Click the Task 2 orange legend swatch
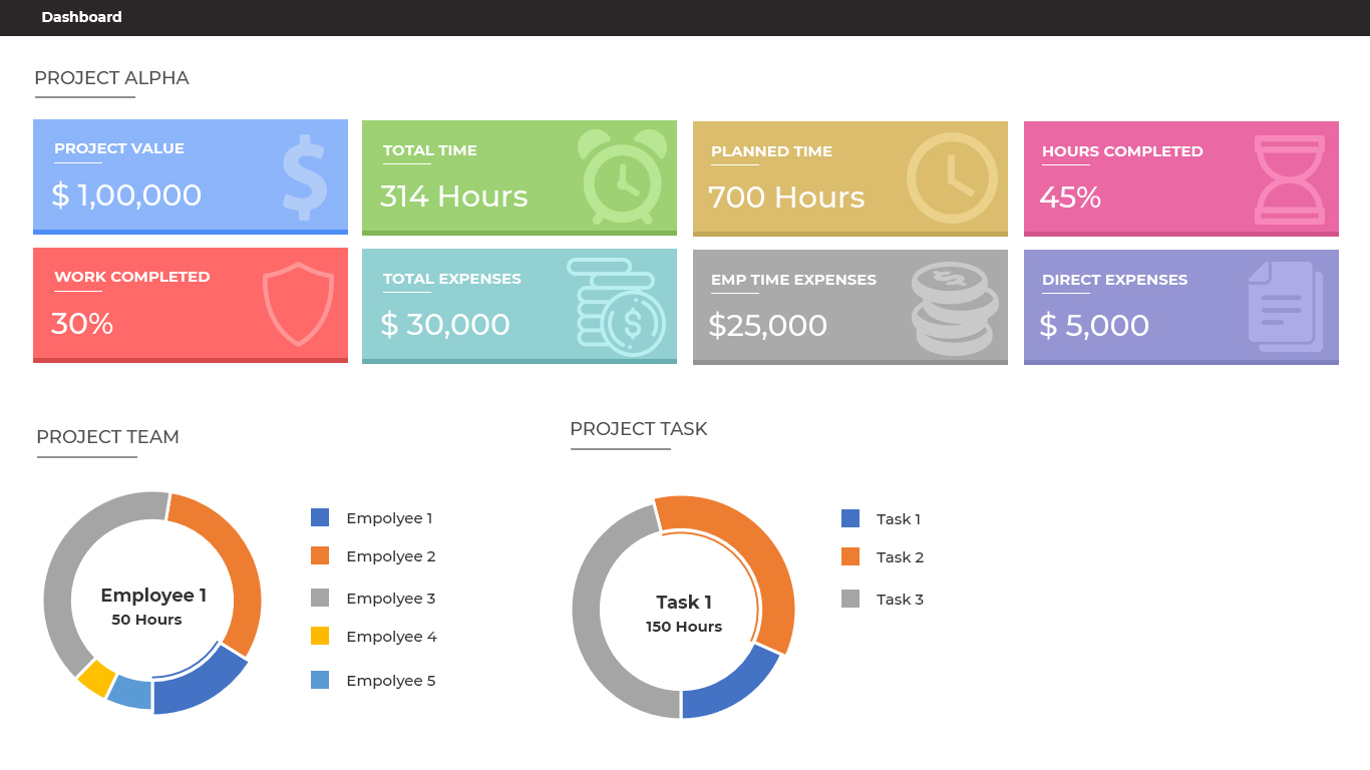The height and width of the screenshot is (770, 1370). 850,557
